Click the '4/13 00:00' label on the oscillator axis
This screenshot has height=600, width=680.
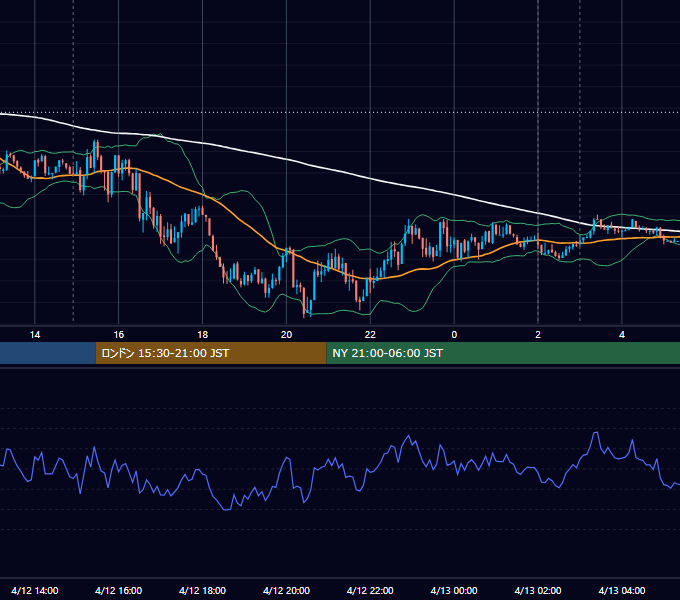(454, 590)
